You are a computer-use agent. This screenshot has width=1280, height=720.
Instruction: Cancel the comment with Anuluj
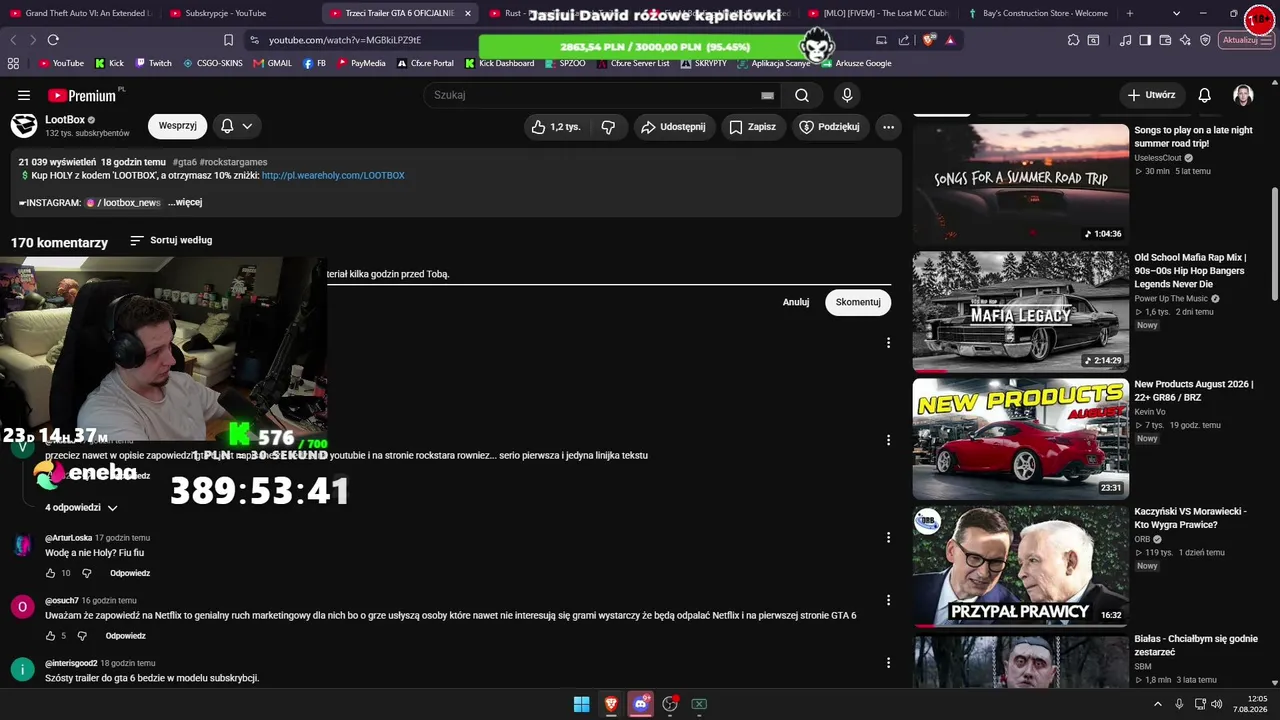point(796,302)
